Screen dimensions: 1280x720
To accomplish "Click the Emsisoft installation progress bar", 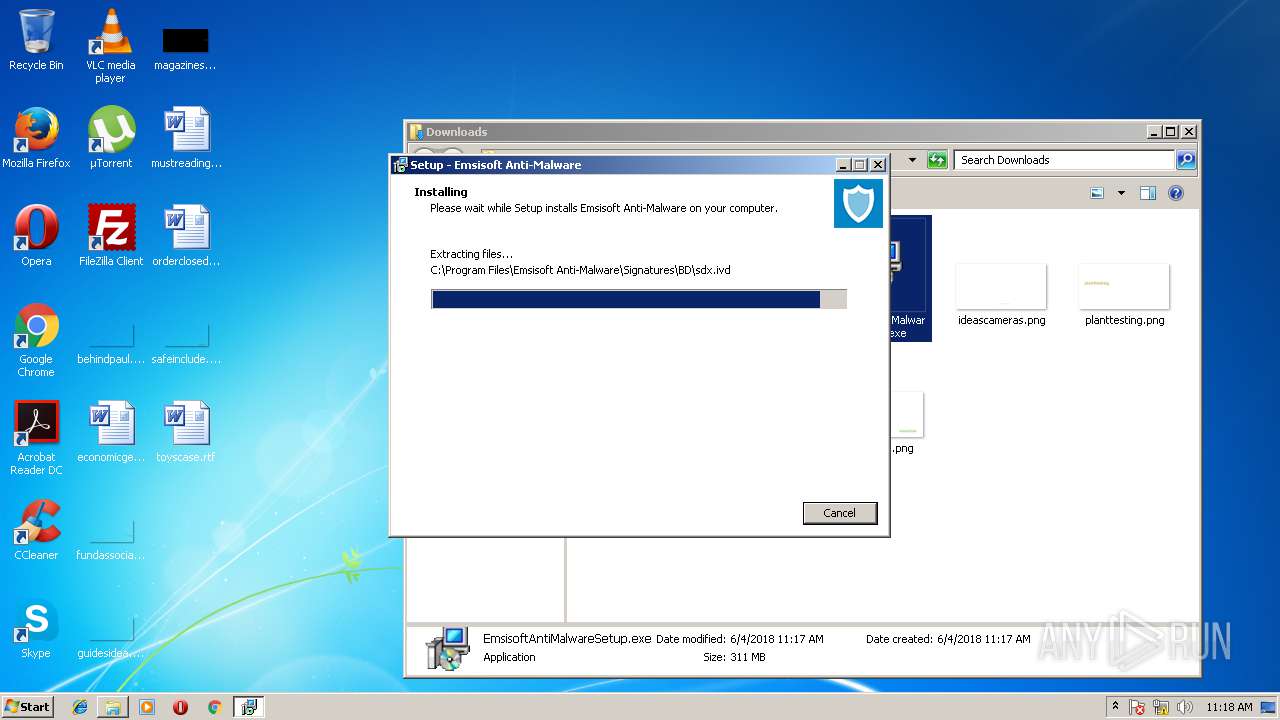I will [639, 299].
